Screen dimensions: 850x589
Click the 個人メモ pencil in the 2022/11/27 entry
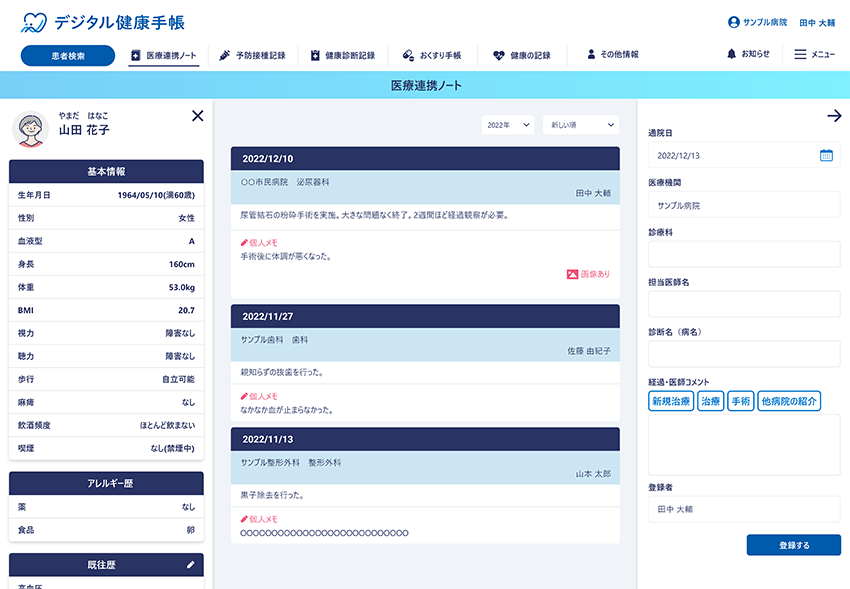(x=244, y=396)
